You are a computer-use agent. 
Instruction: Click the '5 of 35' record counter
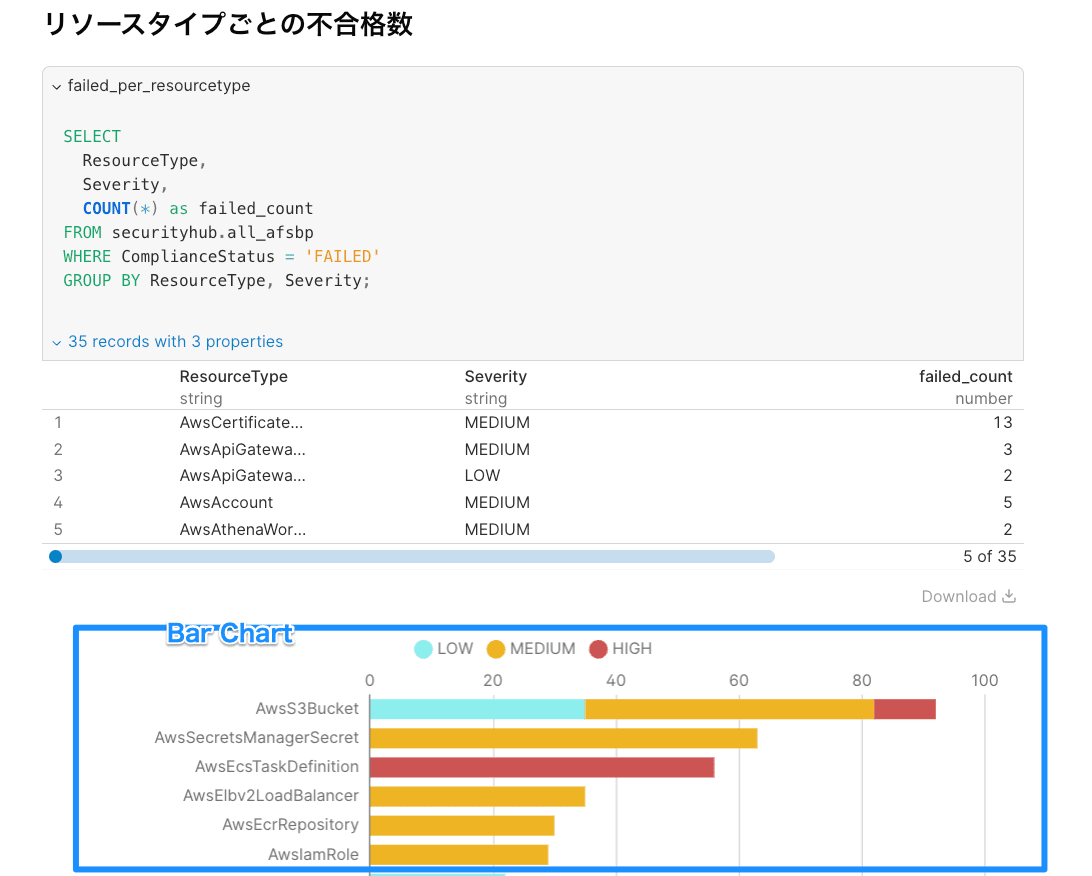(x=990, y=556)
